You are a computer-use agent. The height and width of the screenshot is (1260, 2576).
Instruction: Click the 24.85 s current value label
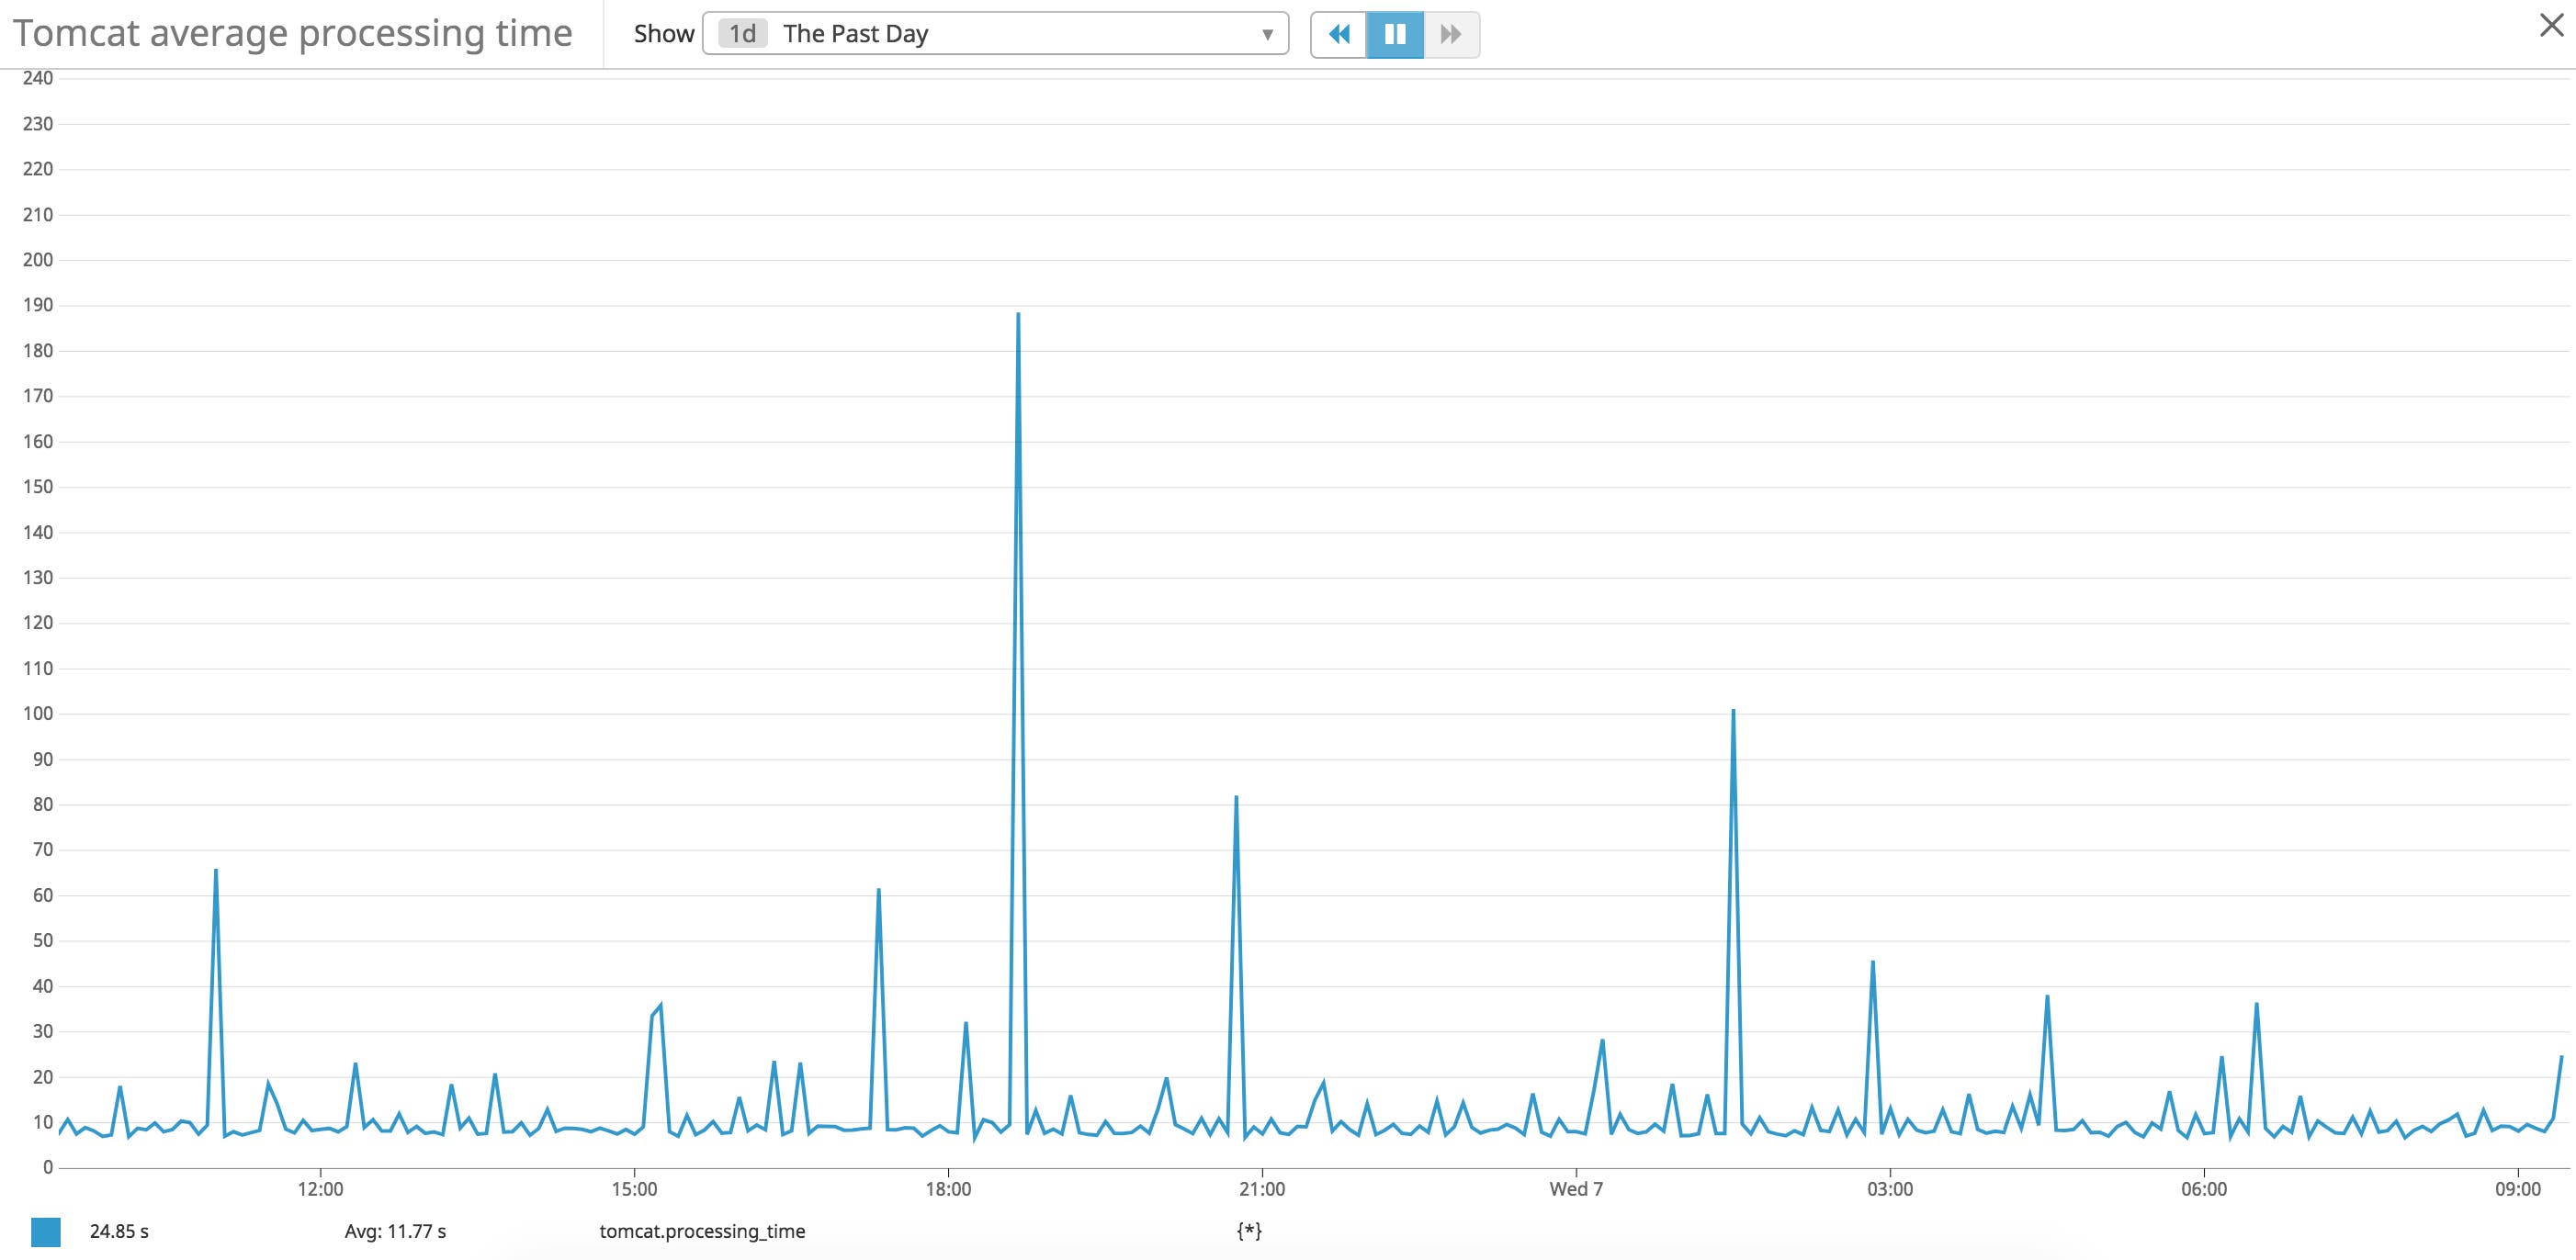tap(120, 1232)
